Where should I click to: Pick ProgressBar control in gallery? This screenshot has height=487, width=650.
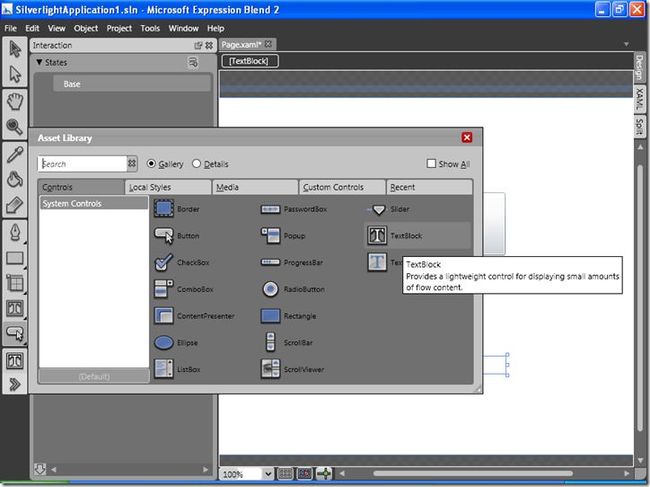pyautogui.click(x=292, y=262)
